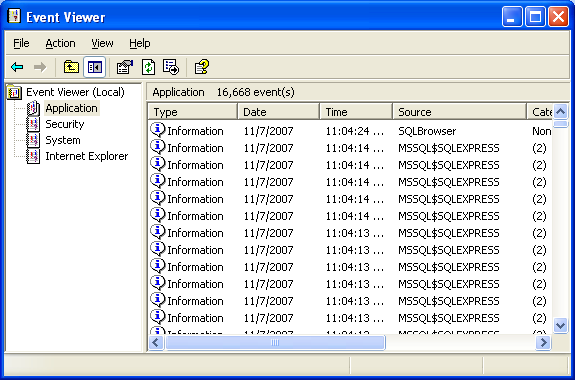Click scroll right arrow of event list
Screen dimensions: 575x380
click(x=543, y=343)
